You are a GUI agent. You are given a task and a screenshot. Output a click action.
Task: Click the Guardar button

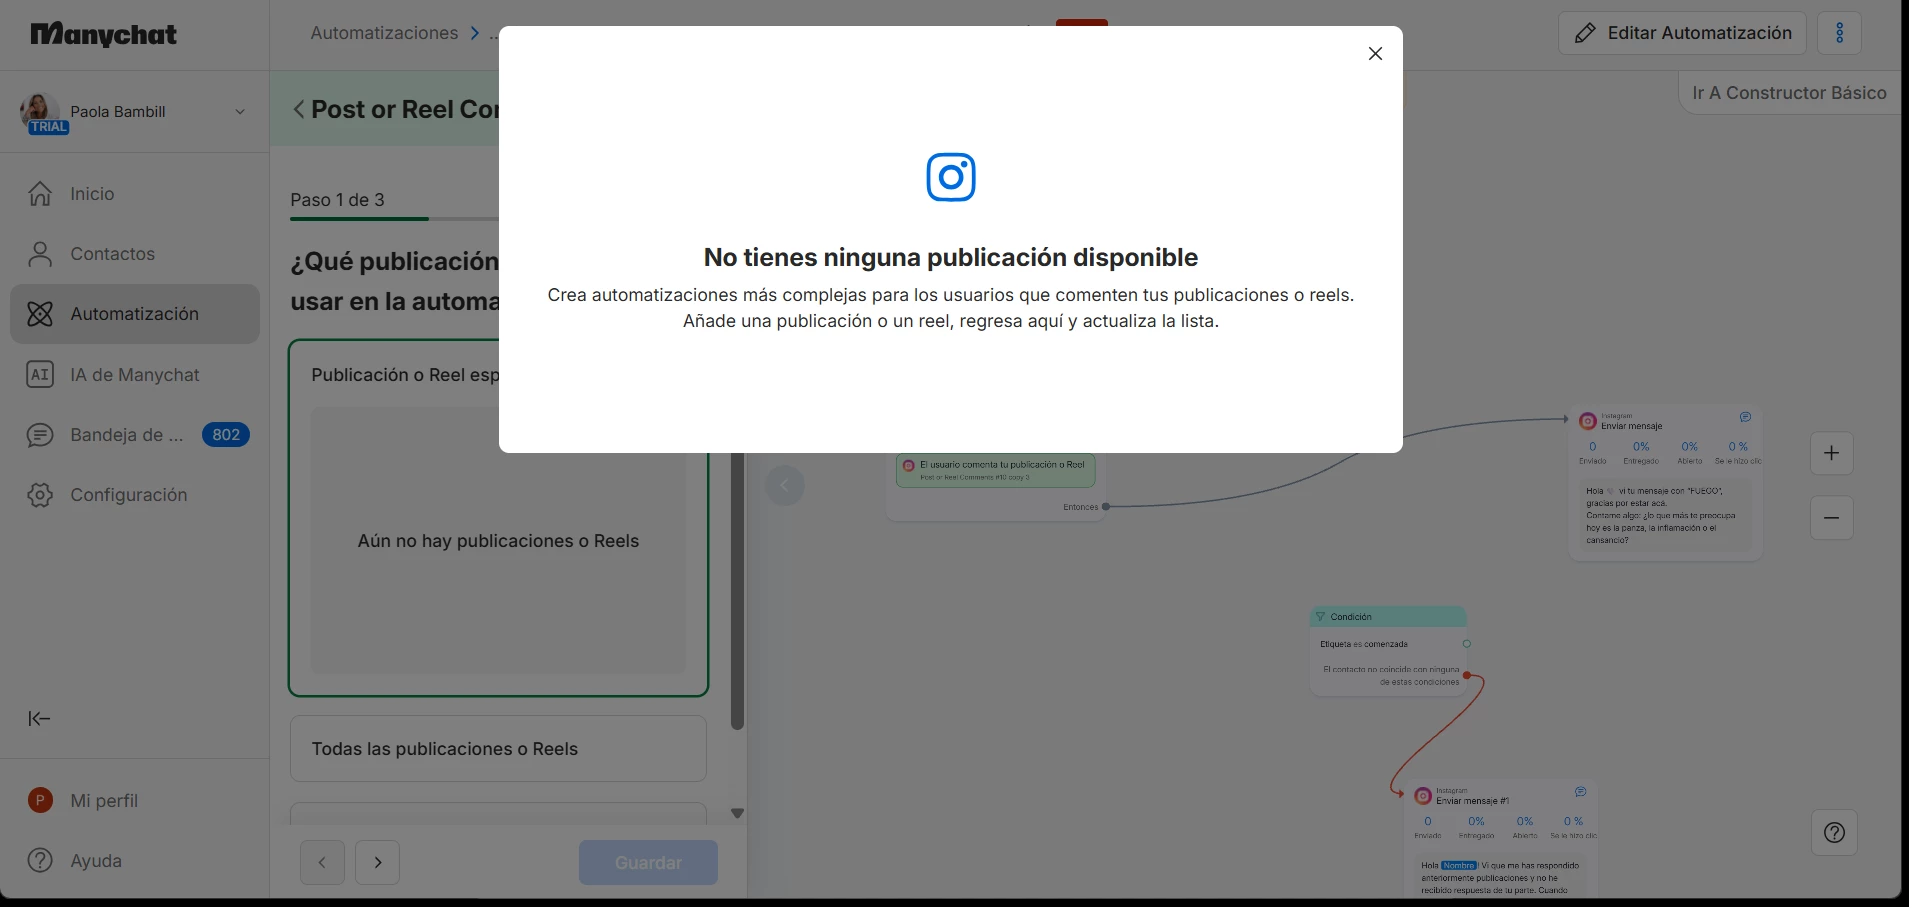648,862
